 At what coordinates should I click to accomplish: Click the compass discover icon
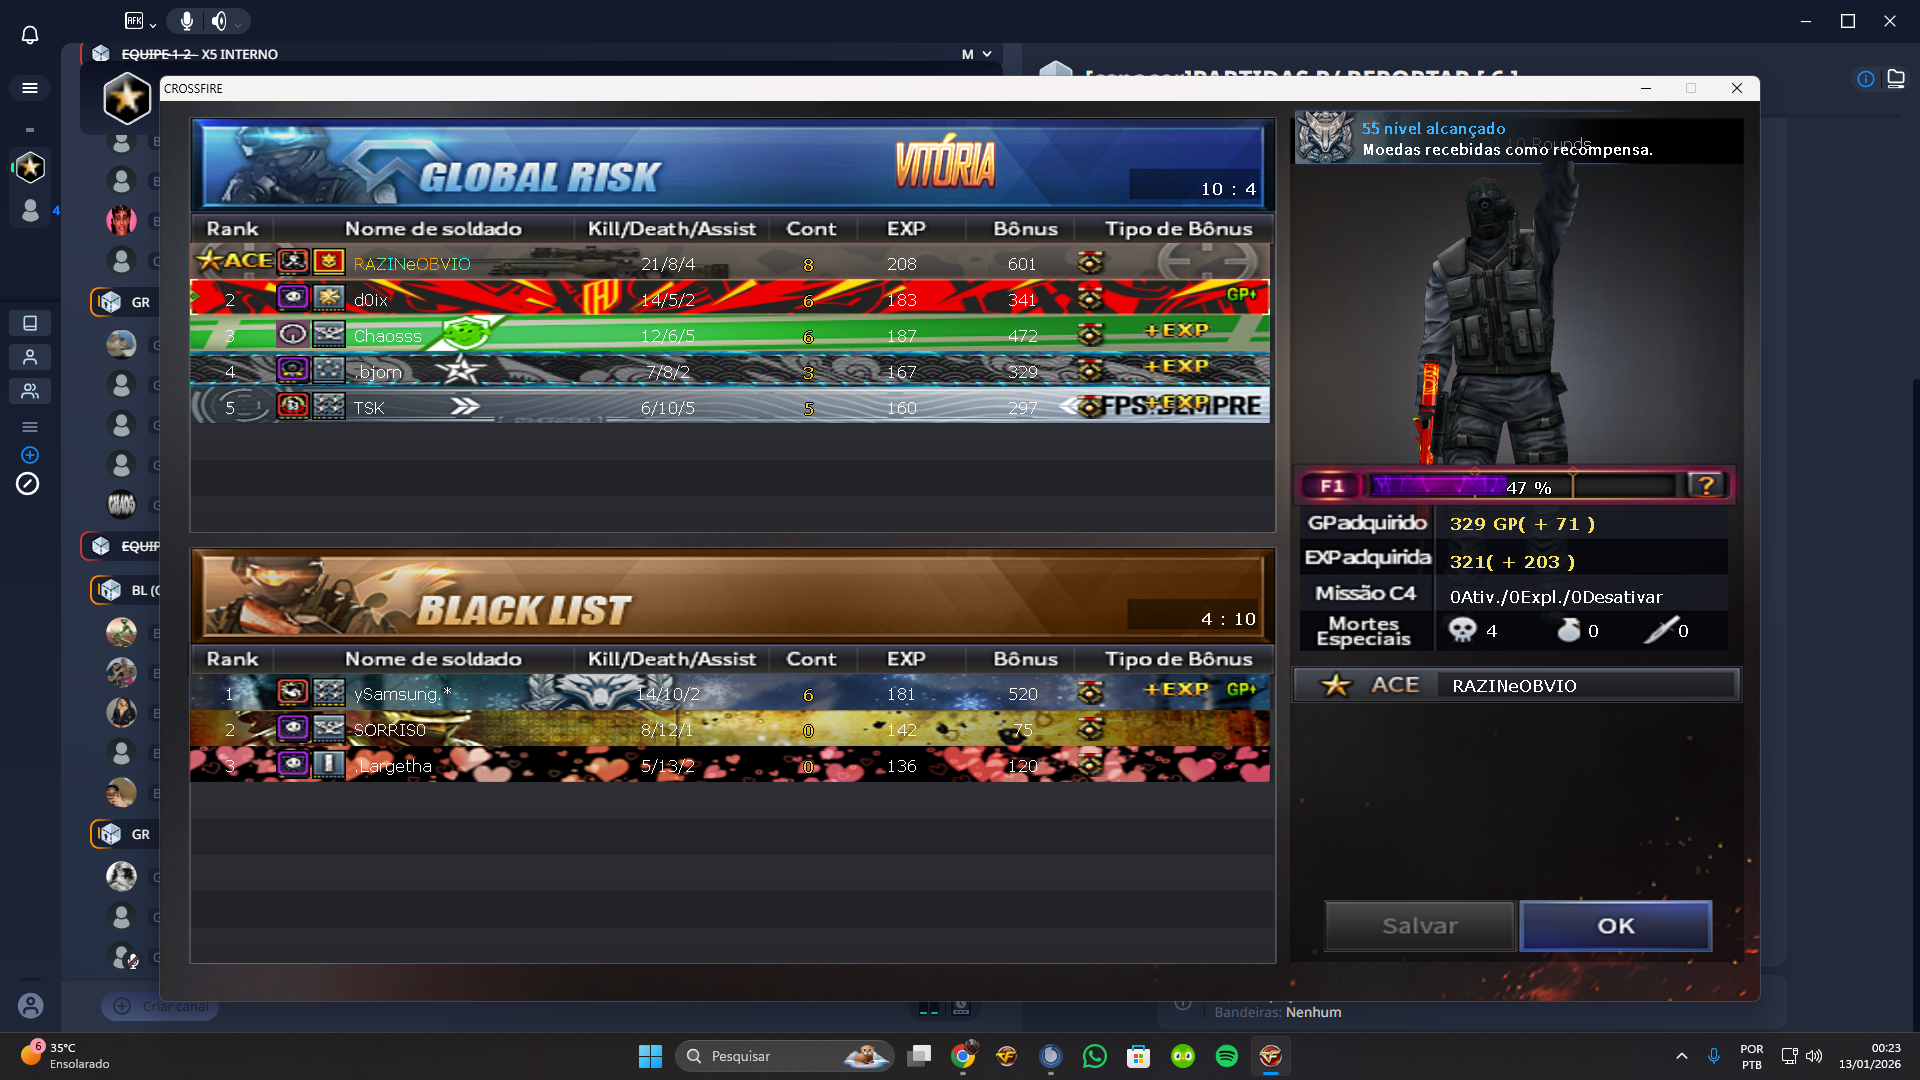tap(28, 484)
